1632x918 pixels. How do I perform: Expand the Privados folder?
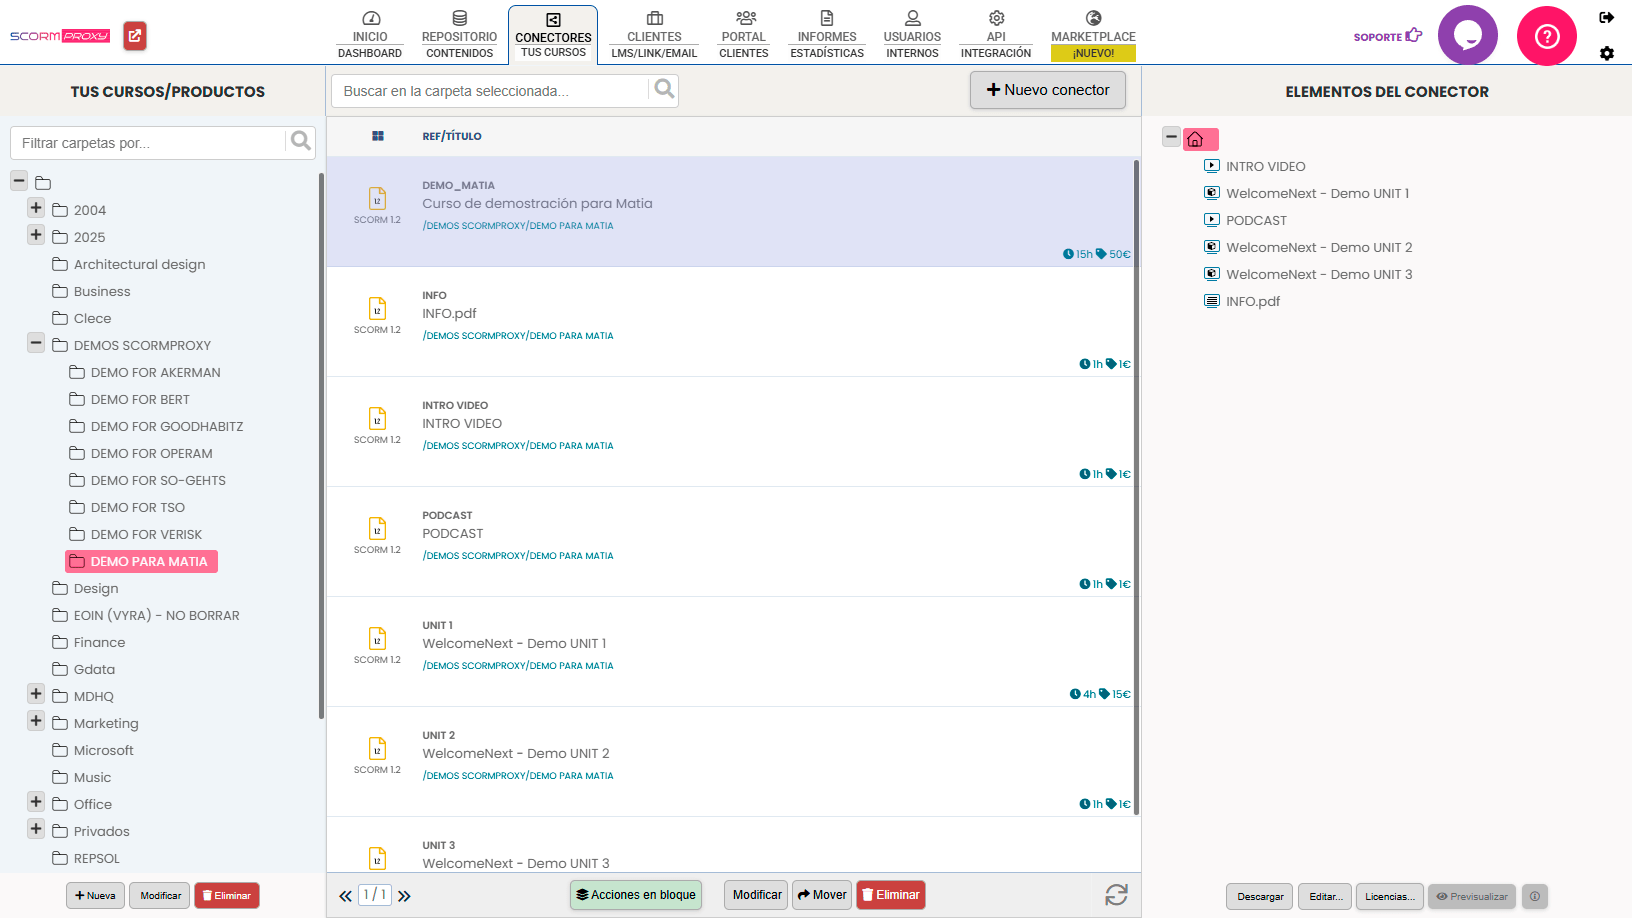(36, 829)
